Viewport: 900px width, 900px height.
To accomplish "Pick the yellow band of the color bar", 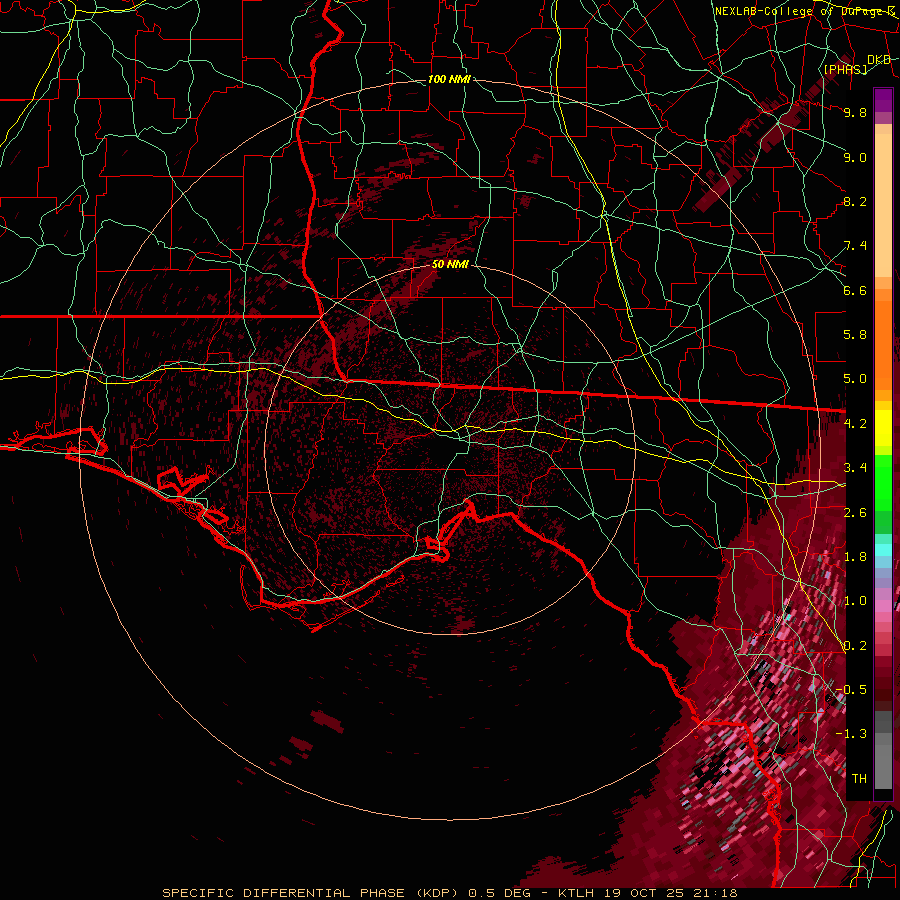I will click(x=883, y=428).
